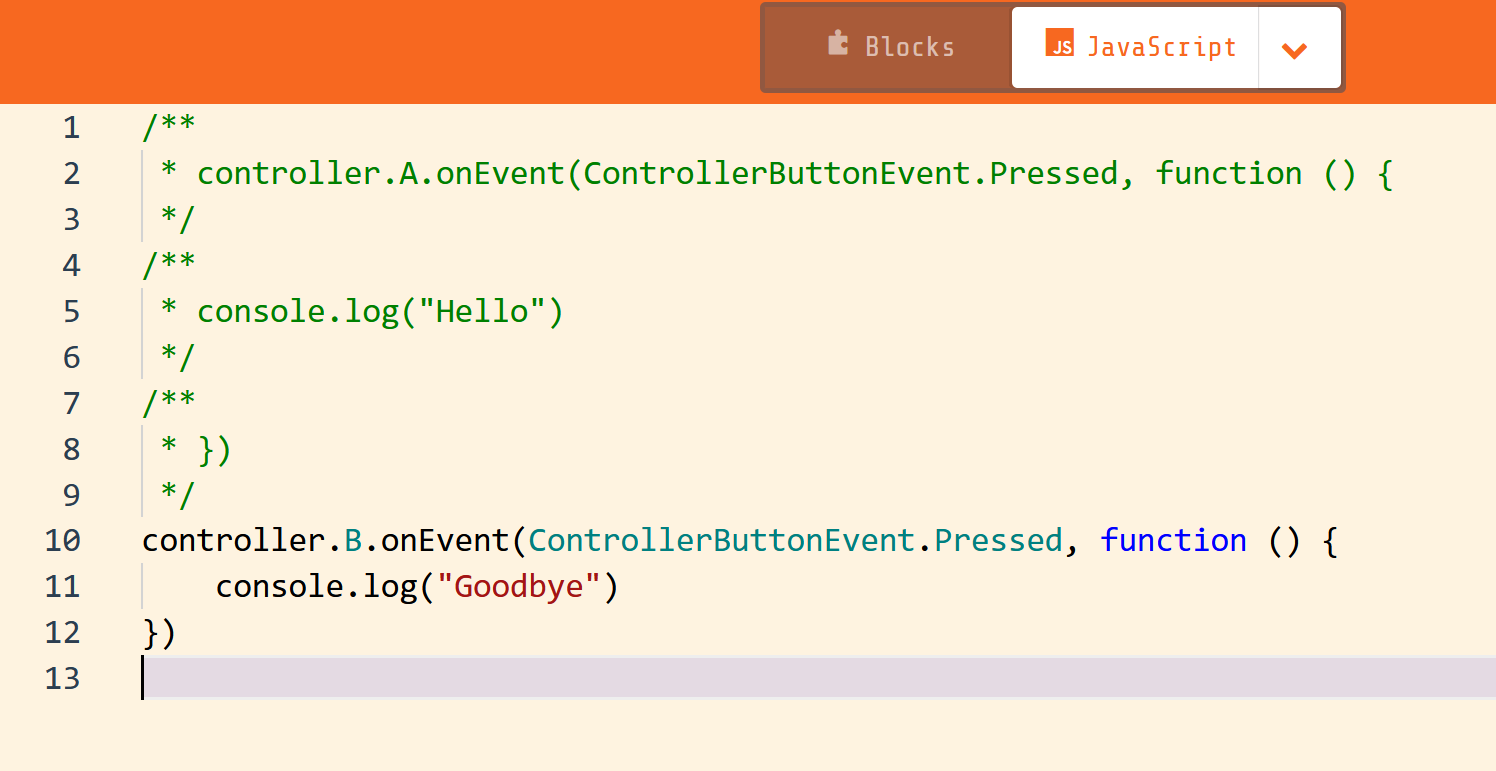Click the function keyword on line 10
This screenshot has width=1496, height=771.
pos(1173,540)
